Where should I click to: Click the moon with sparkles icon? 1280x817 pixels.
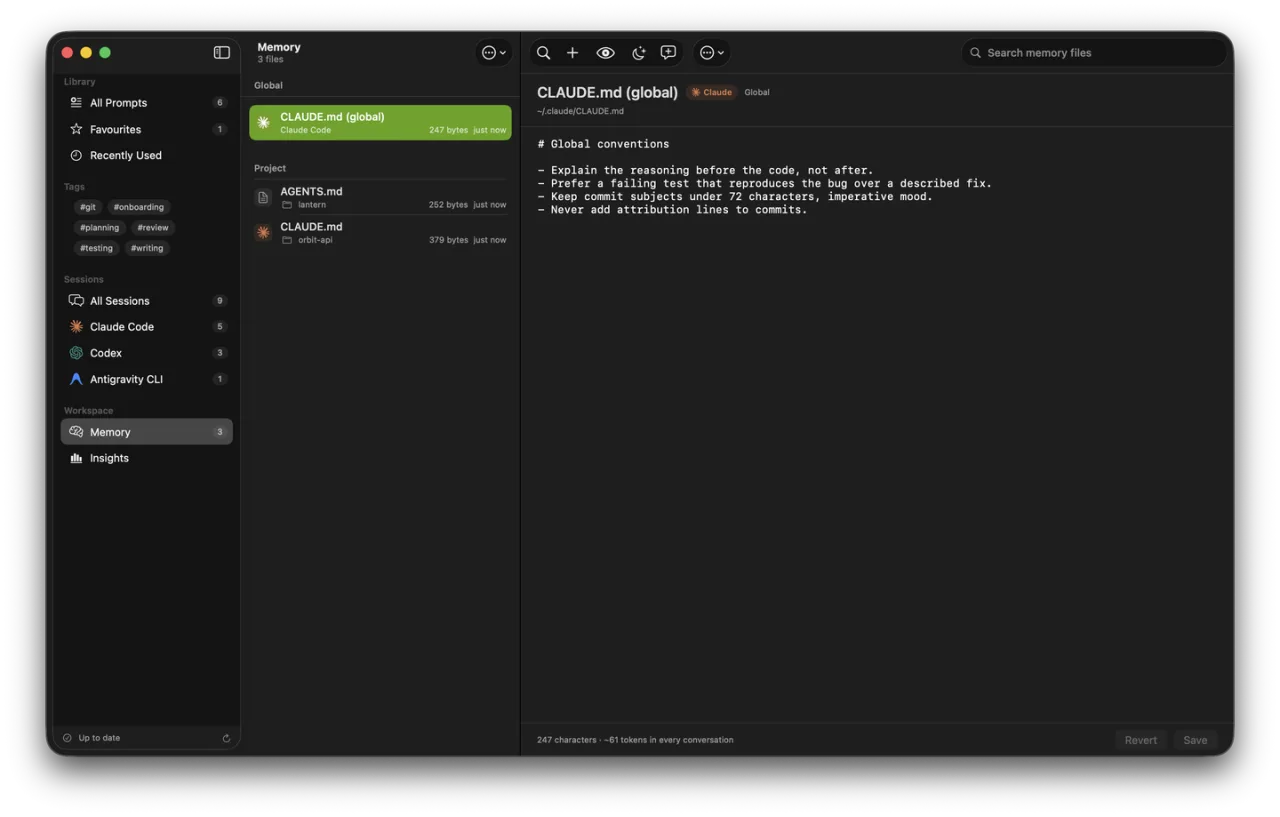(x=638, y=52)
